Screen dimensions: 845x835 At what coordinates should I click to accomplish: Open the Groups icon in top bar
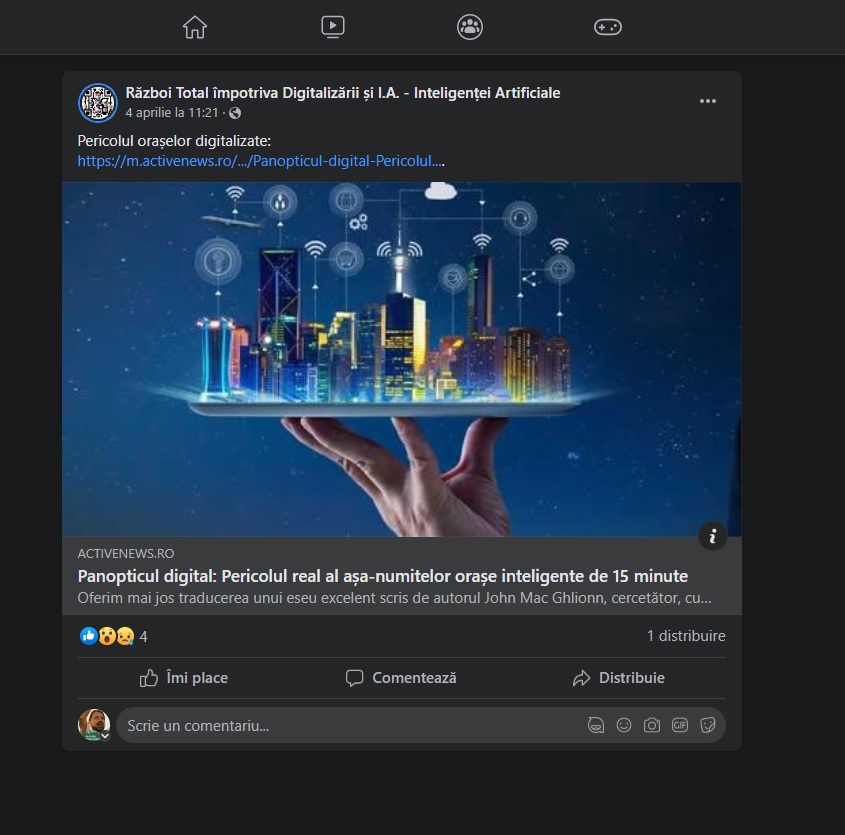click(x=470, y=27)
